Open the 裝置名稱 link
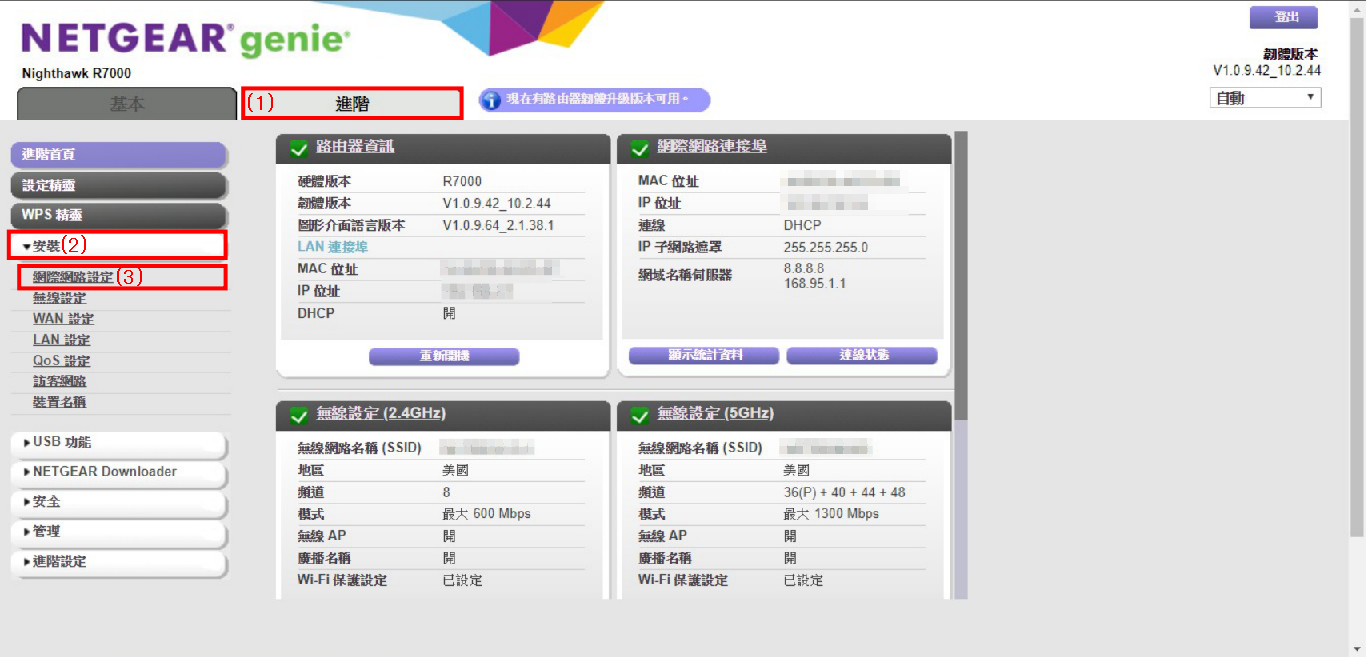 60,402
